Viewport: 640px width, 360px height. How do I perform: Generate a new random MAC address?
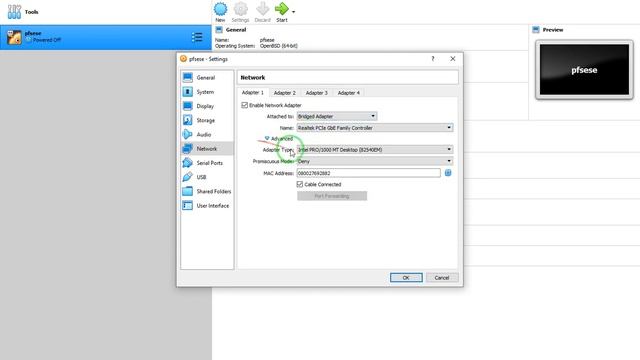pos(448,173)
